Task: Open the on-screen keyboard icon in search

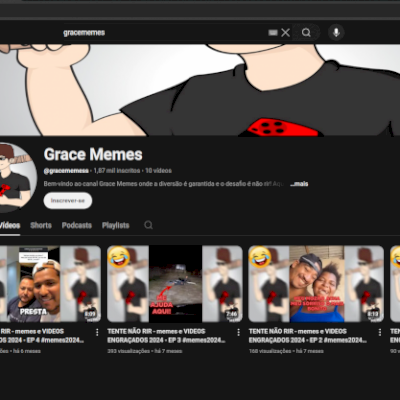Action: [x=273, y=32]
